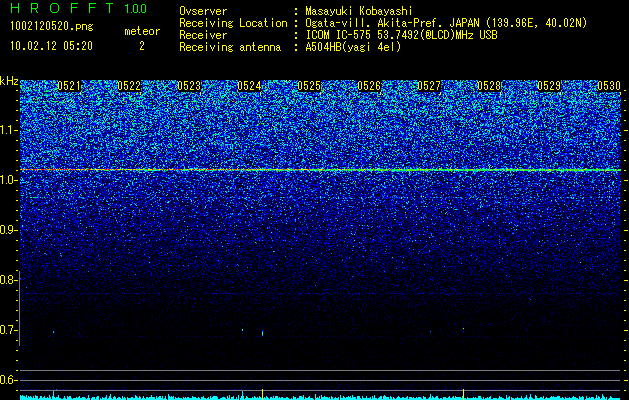Click the 0522 time marker
The height and width of the screenshot is (400, 629).
pos(129,86)
